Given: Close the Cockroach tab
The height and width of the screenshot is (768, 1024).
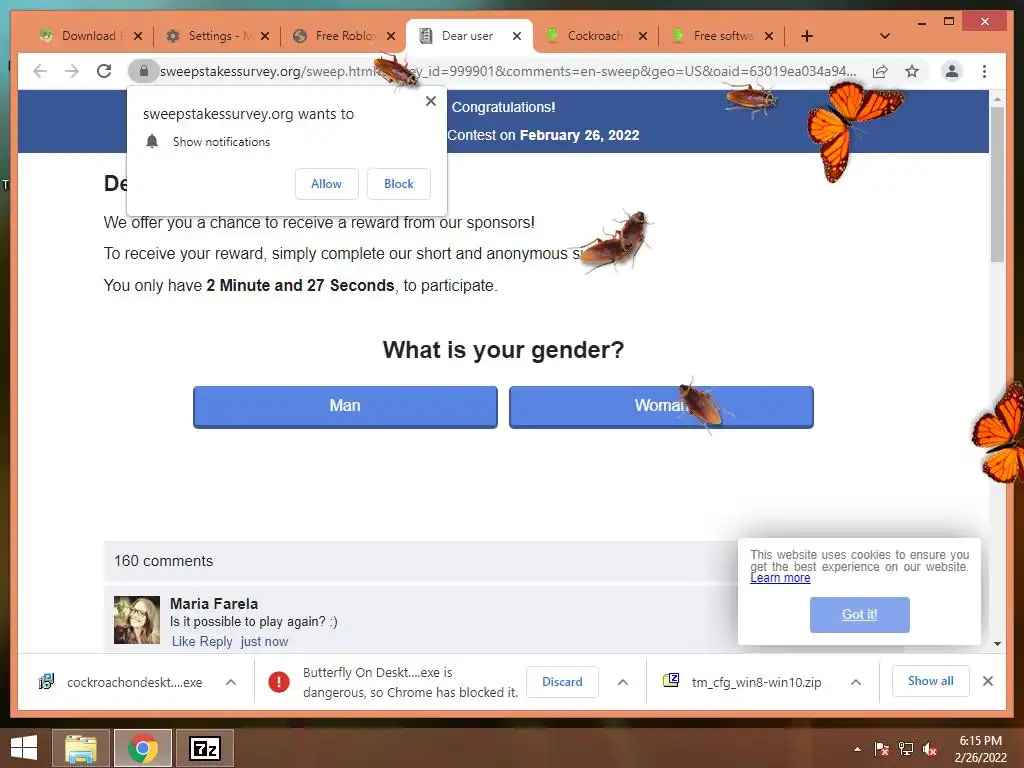Looking at the screenshot, I should [x=643, y=36].
